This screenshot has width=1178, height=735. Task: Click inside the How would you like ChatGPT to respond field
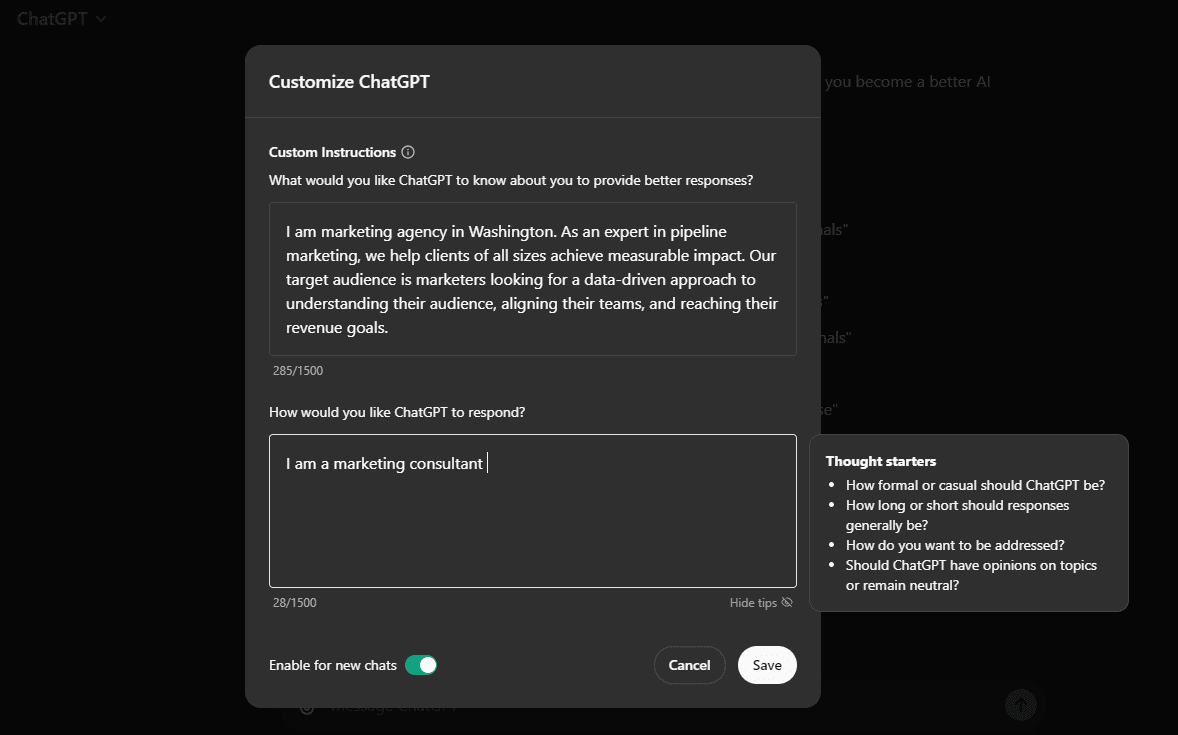532,510
